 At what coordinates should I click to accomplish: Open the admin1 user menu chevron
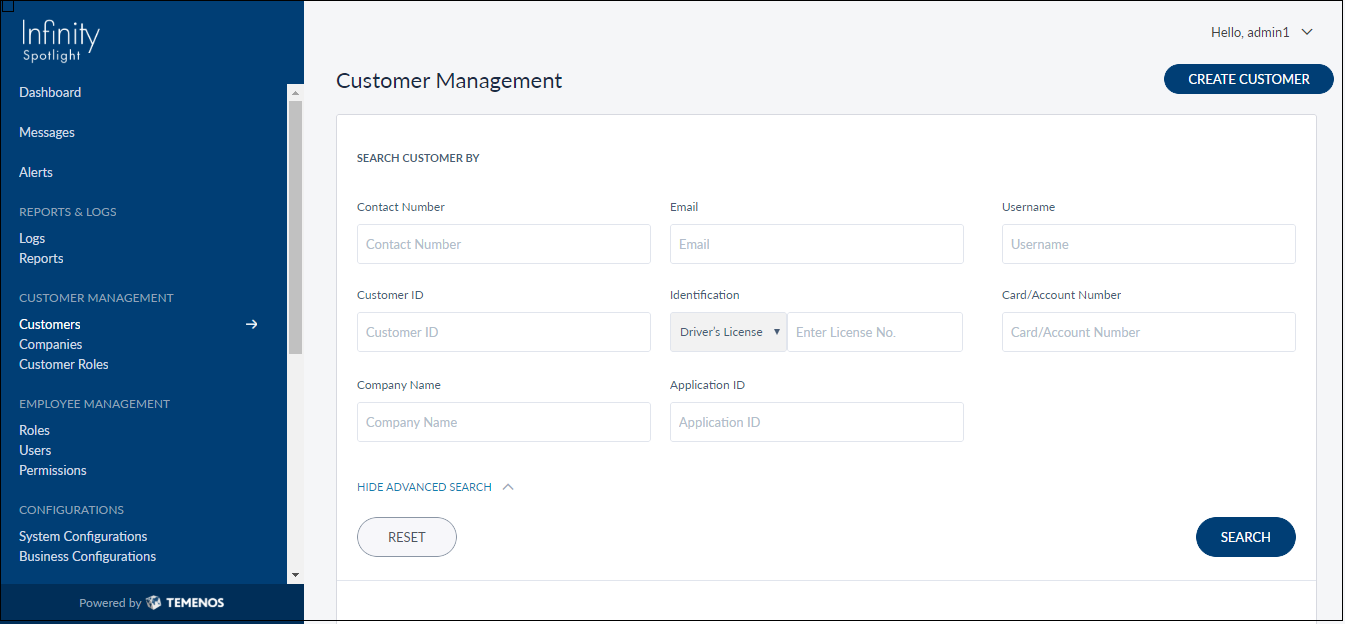tap(1306, 32)
